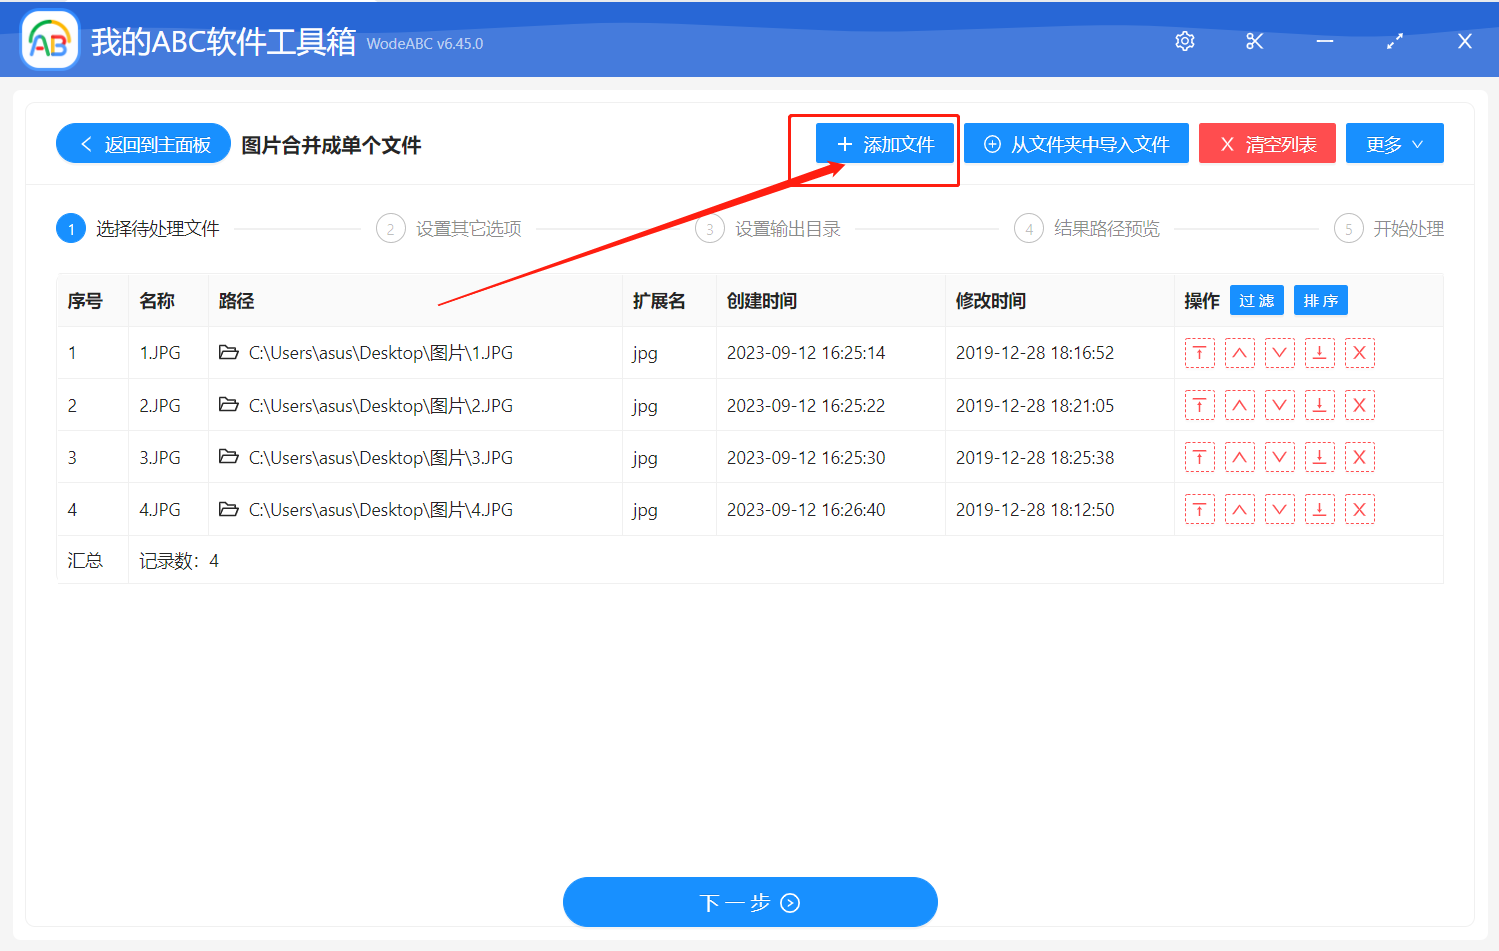Open the 排序 sorting options

(x=1320, y=299)
